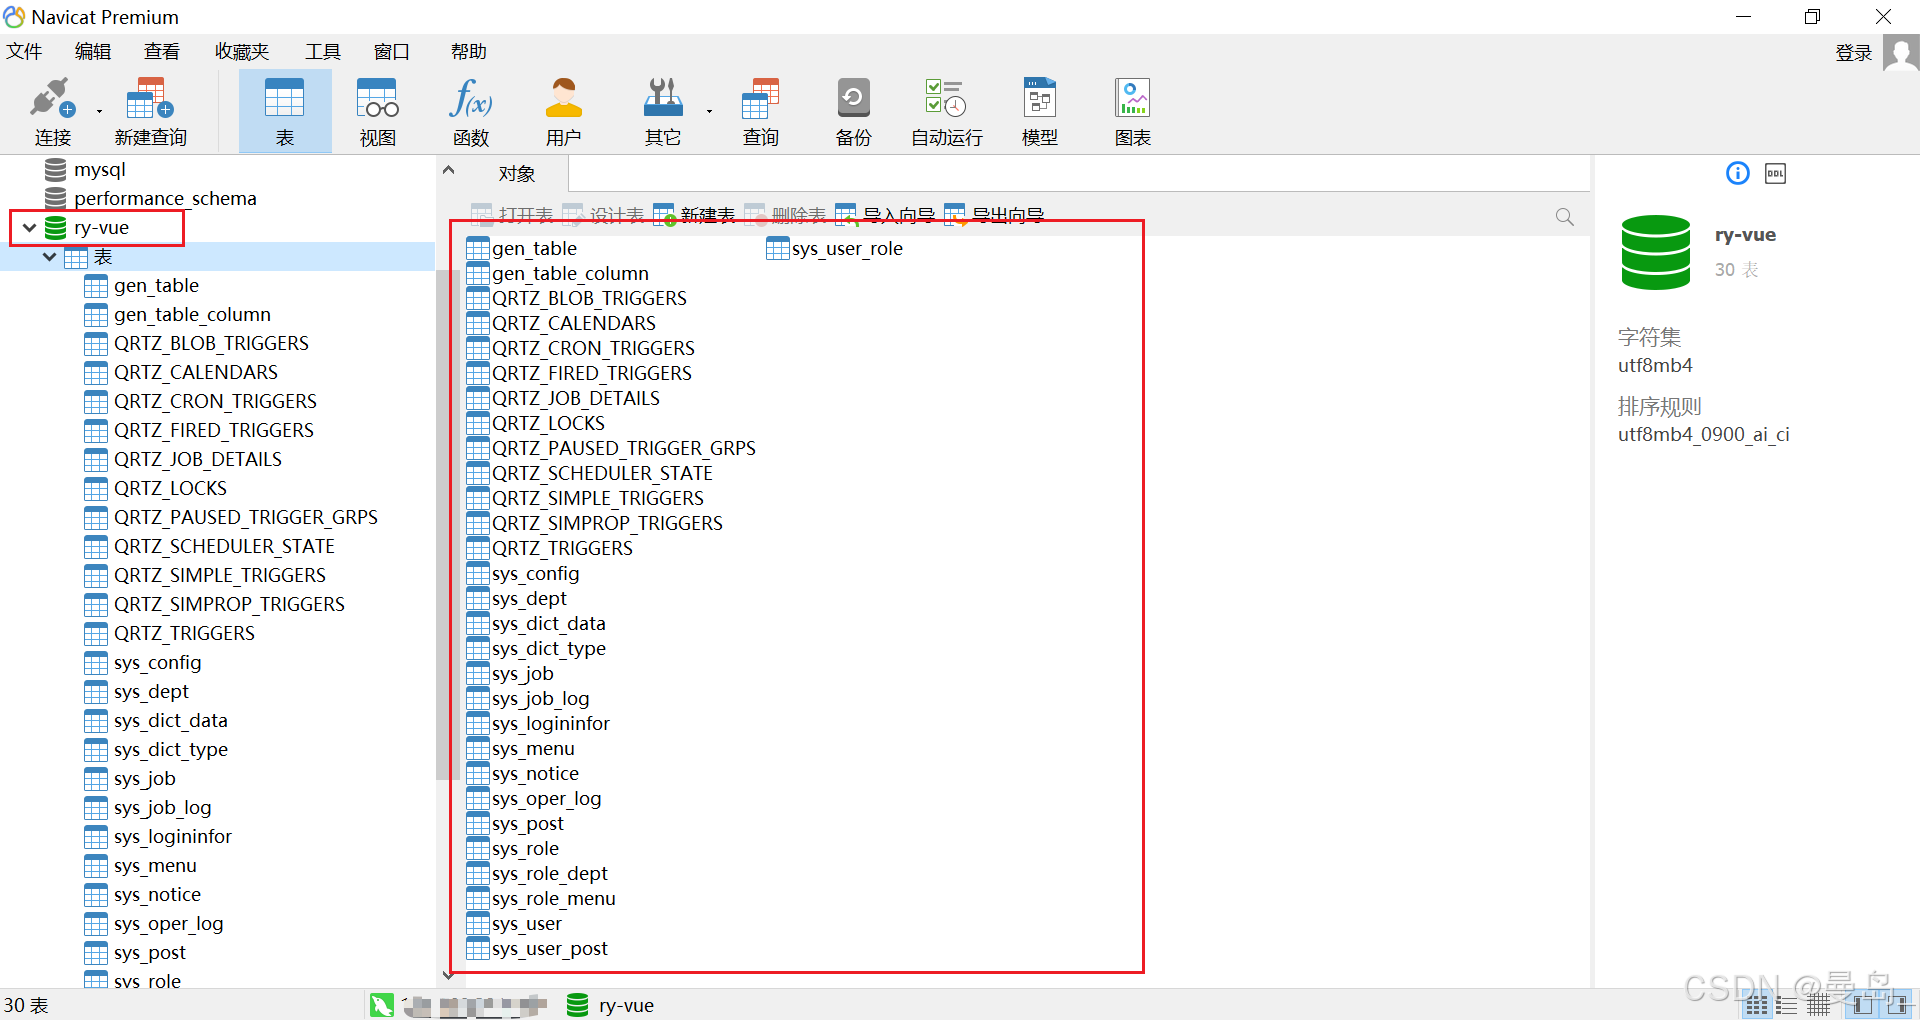Open 新建查询 (New Query) from toolbar
Viewport: 1920px width, 1020px height.
point(150,111)
